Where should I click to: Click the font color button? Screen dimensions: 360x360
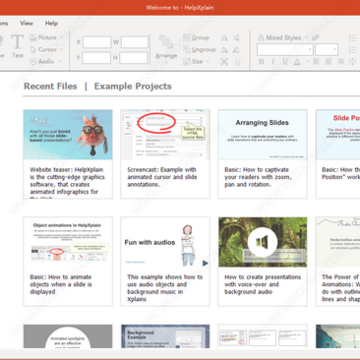[x=297, y=62]
